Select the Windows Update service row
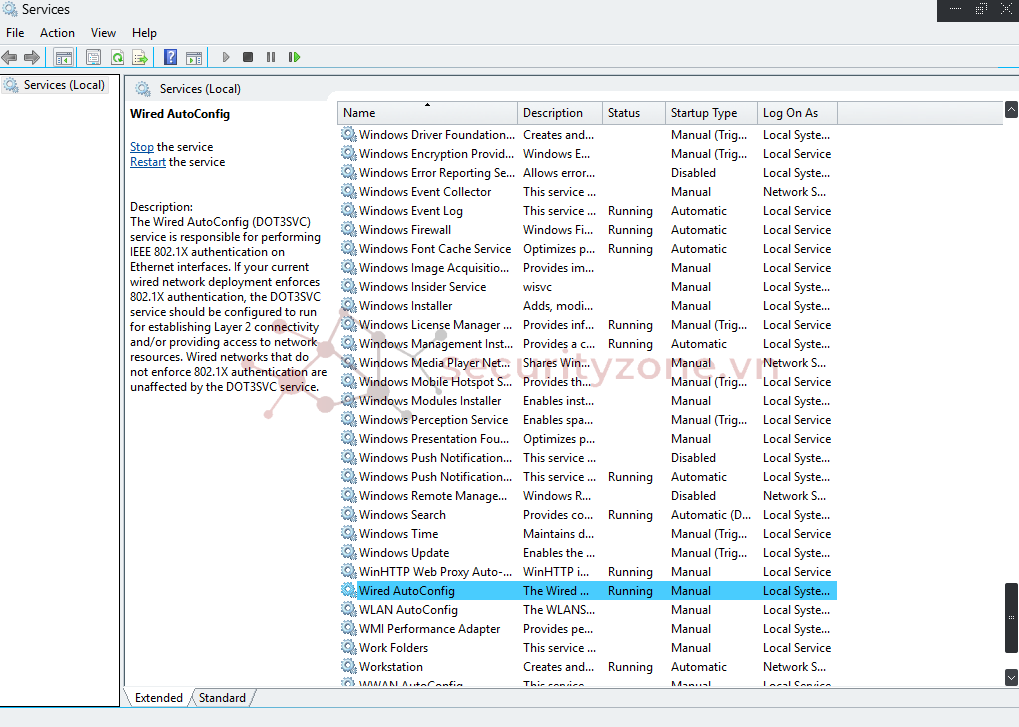1019x727 pixels. (x=404, y=553)
